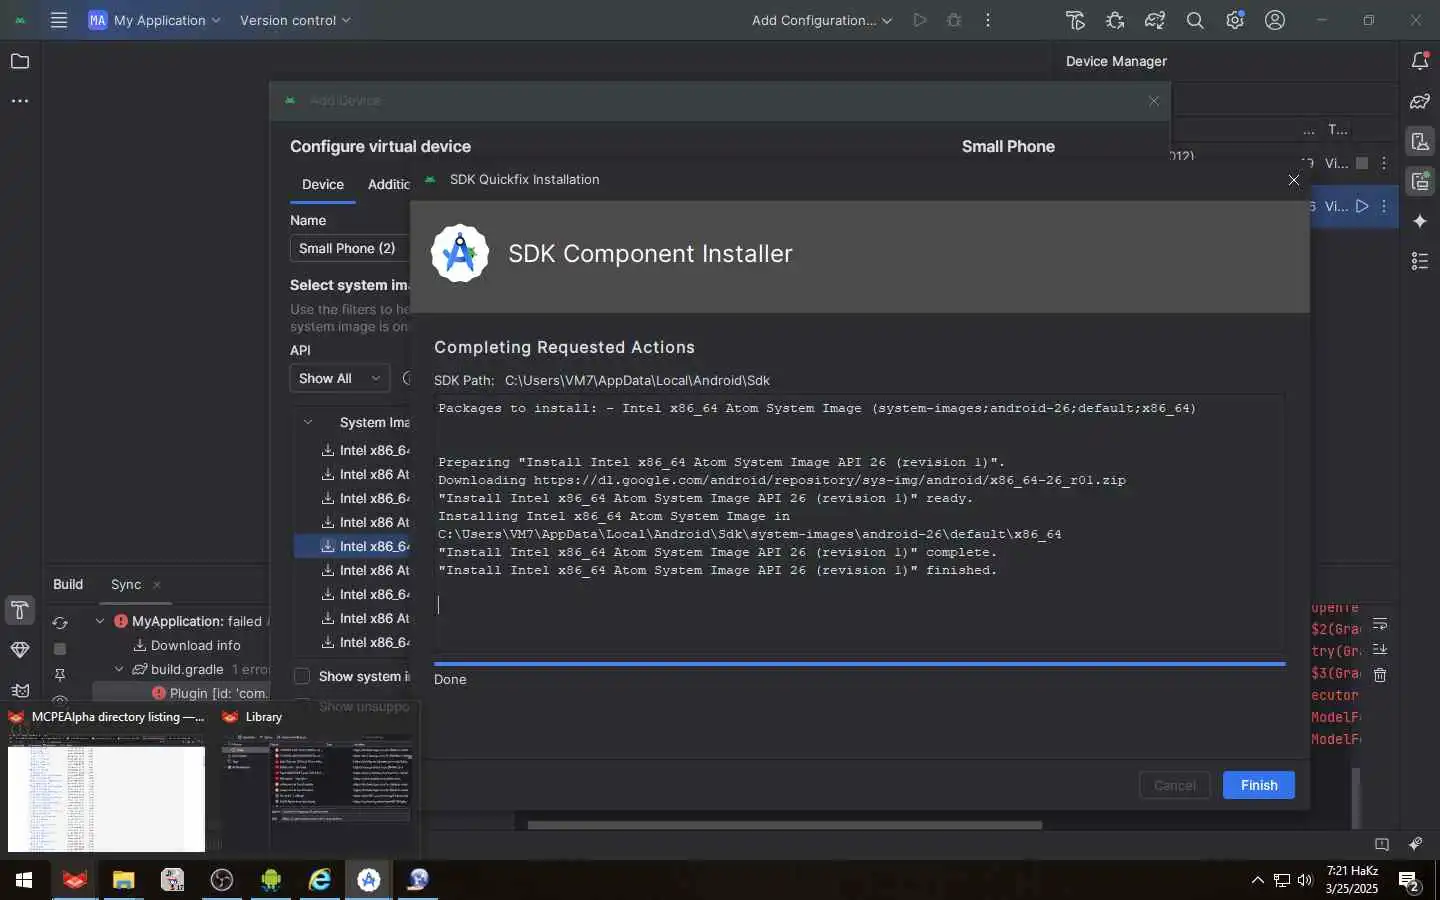Switch to the Build tab in bottom panel
Image resolution: width=1440 pixels, height=900 pixels.
point(68,584)
